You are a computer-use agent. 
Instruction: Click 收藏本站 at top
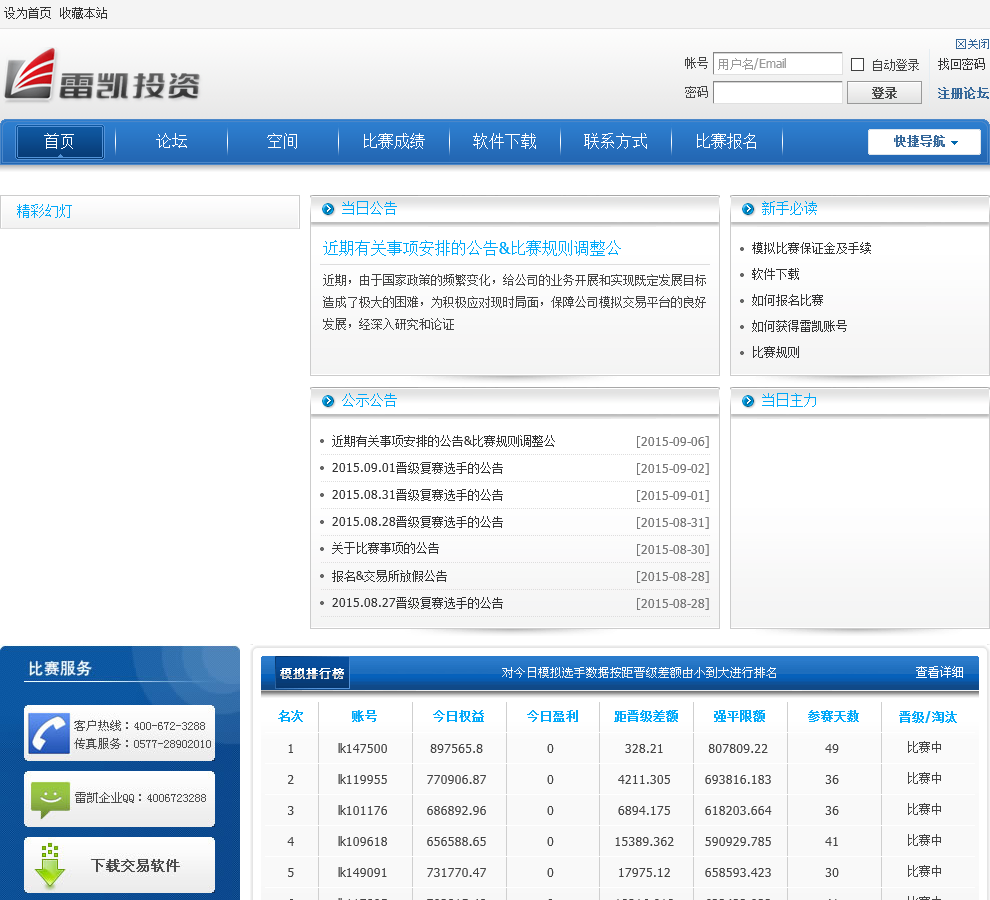click(83, 13)
